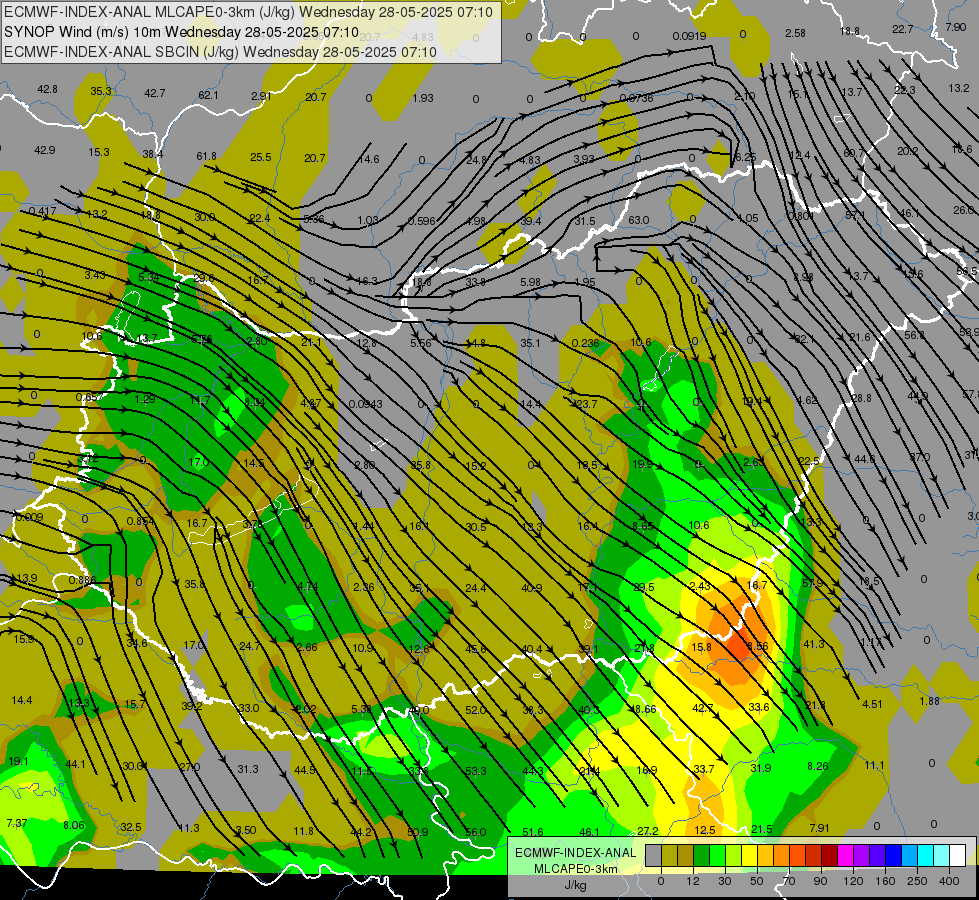Click the map value 0.854
This screenshot has height=900, width=979.
coord(140,522)
